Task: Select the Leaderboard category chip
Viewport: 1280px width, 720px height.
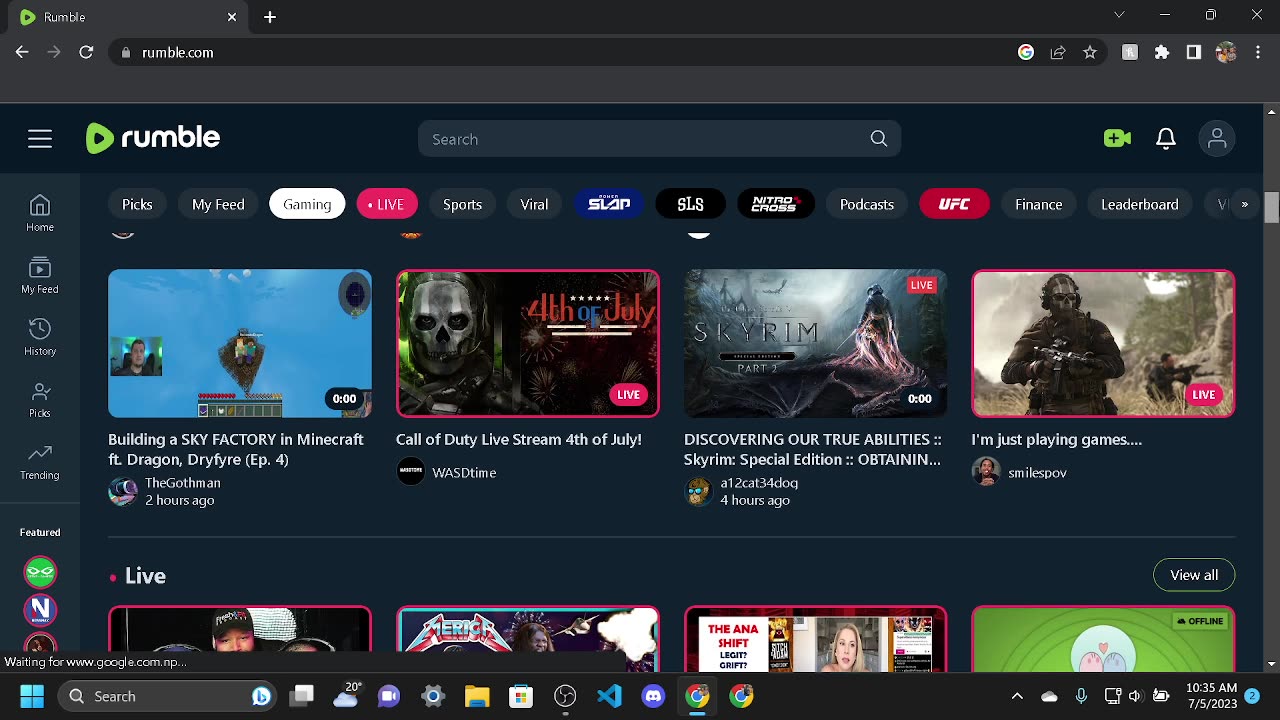Action: tap(1139, 204)
